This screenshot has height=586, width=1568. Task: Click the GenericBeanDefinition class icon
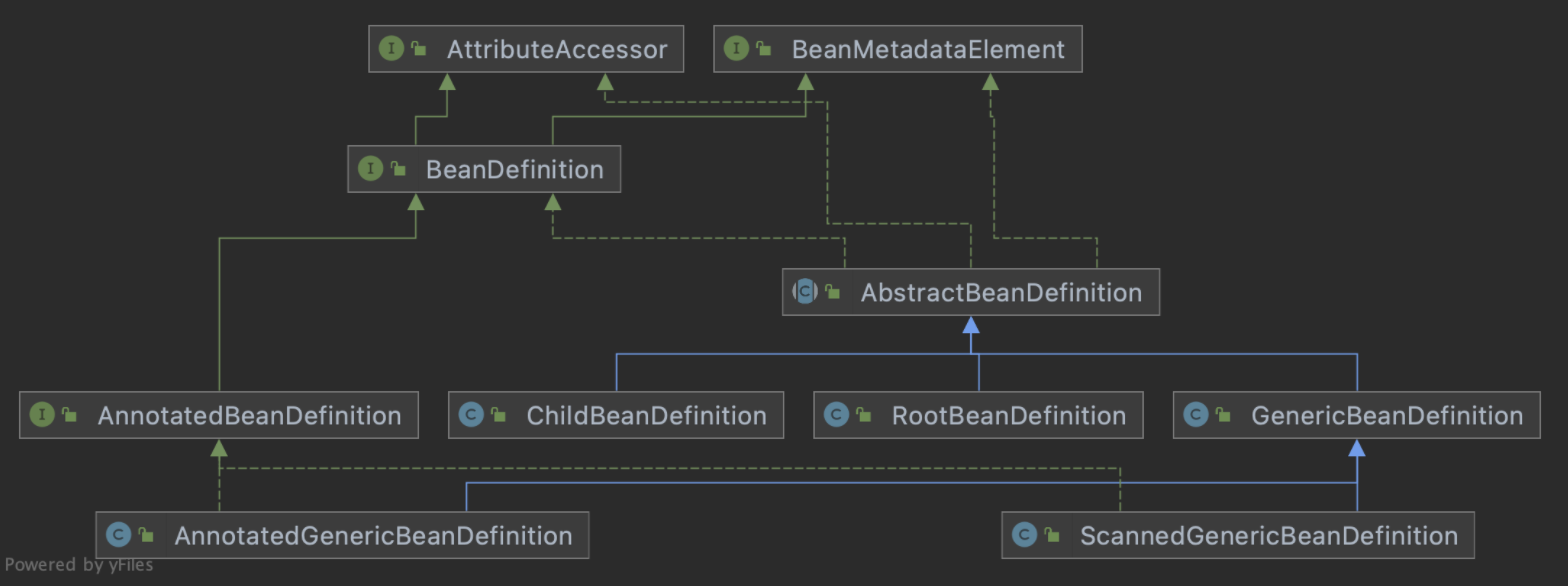click(1195, 415)
